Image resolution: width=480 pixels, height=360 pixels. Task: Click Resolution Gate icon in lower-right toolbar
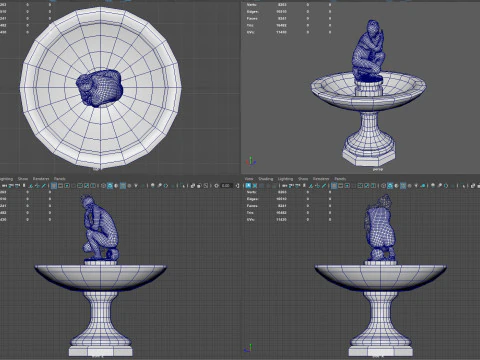(x=347, y=186)
